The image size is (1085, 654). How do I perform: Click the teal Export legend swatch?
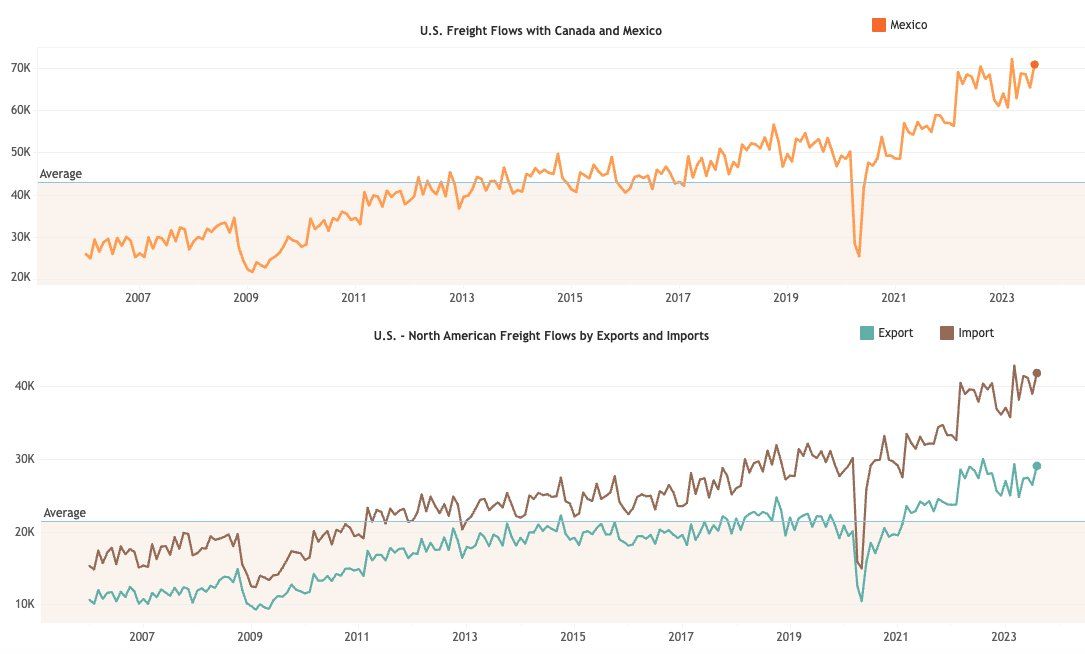click(866, 333)
